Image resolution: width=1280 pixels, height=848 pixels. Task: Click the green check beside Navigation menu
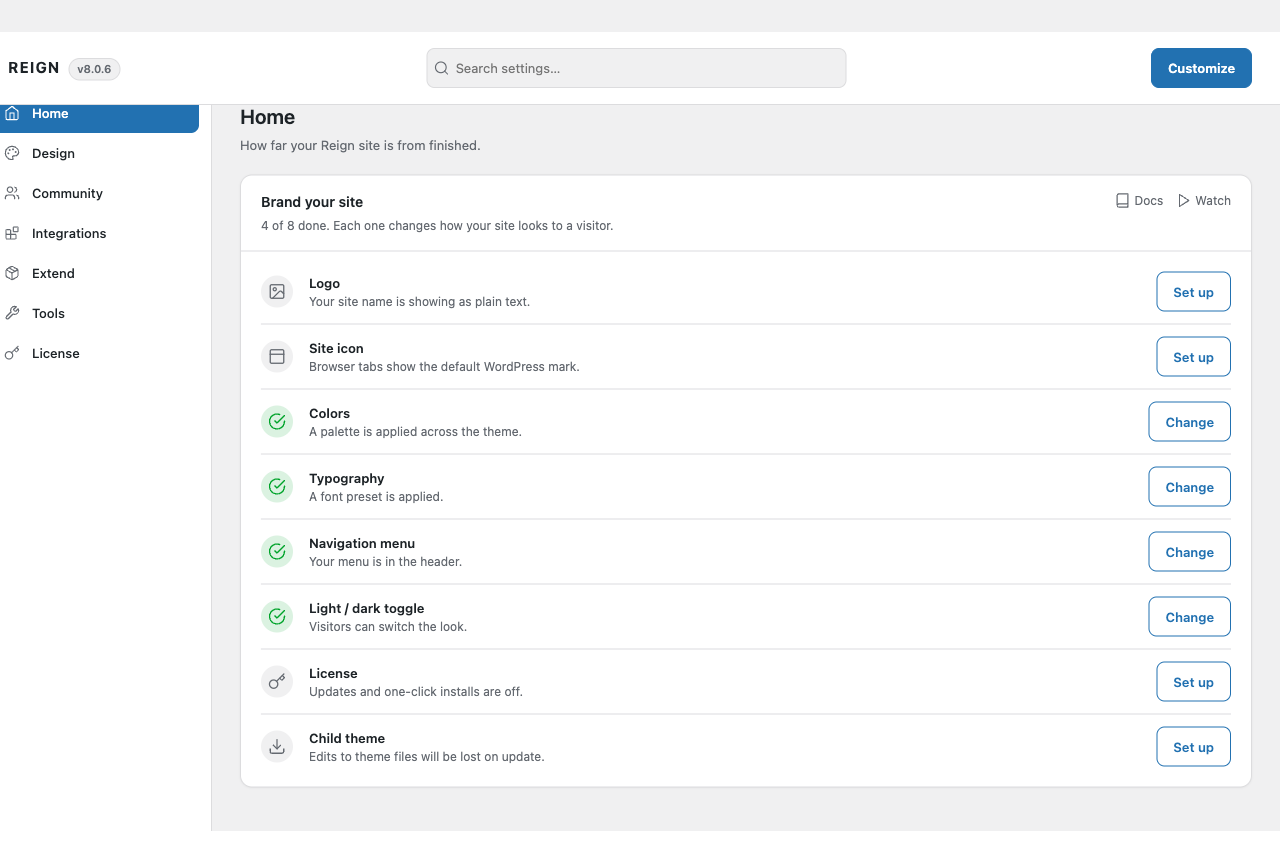pos(277,551)
